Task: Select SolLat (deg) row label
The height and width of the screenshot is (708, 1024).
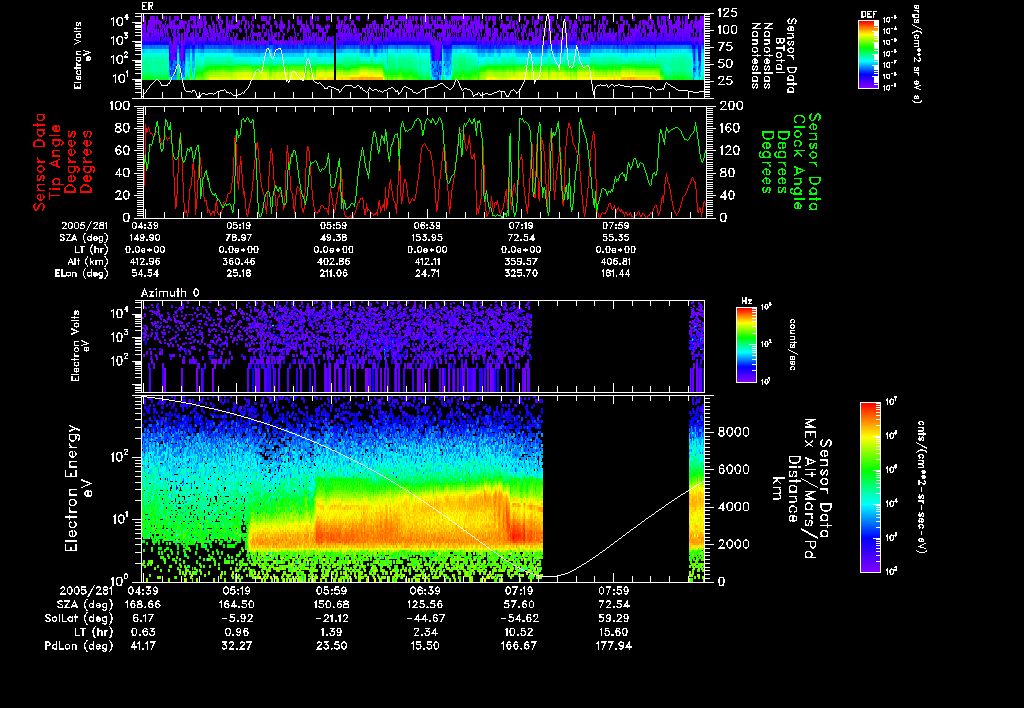Action: click(x=78, y=618)
